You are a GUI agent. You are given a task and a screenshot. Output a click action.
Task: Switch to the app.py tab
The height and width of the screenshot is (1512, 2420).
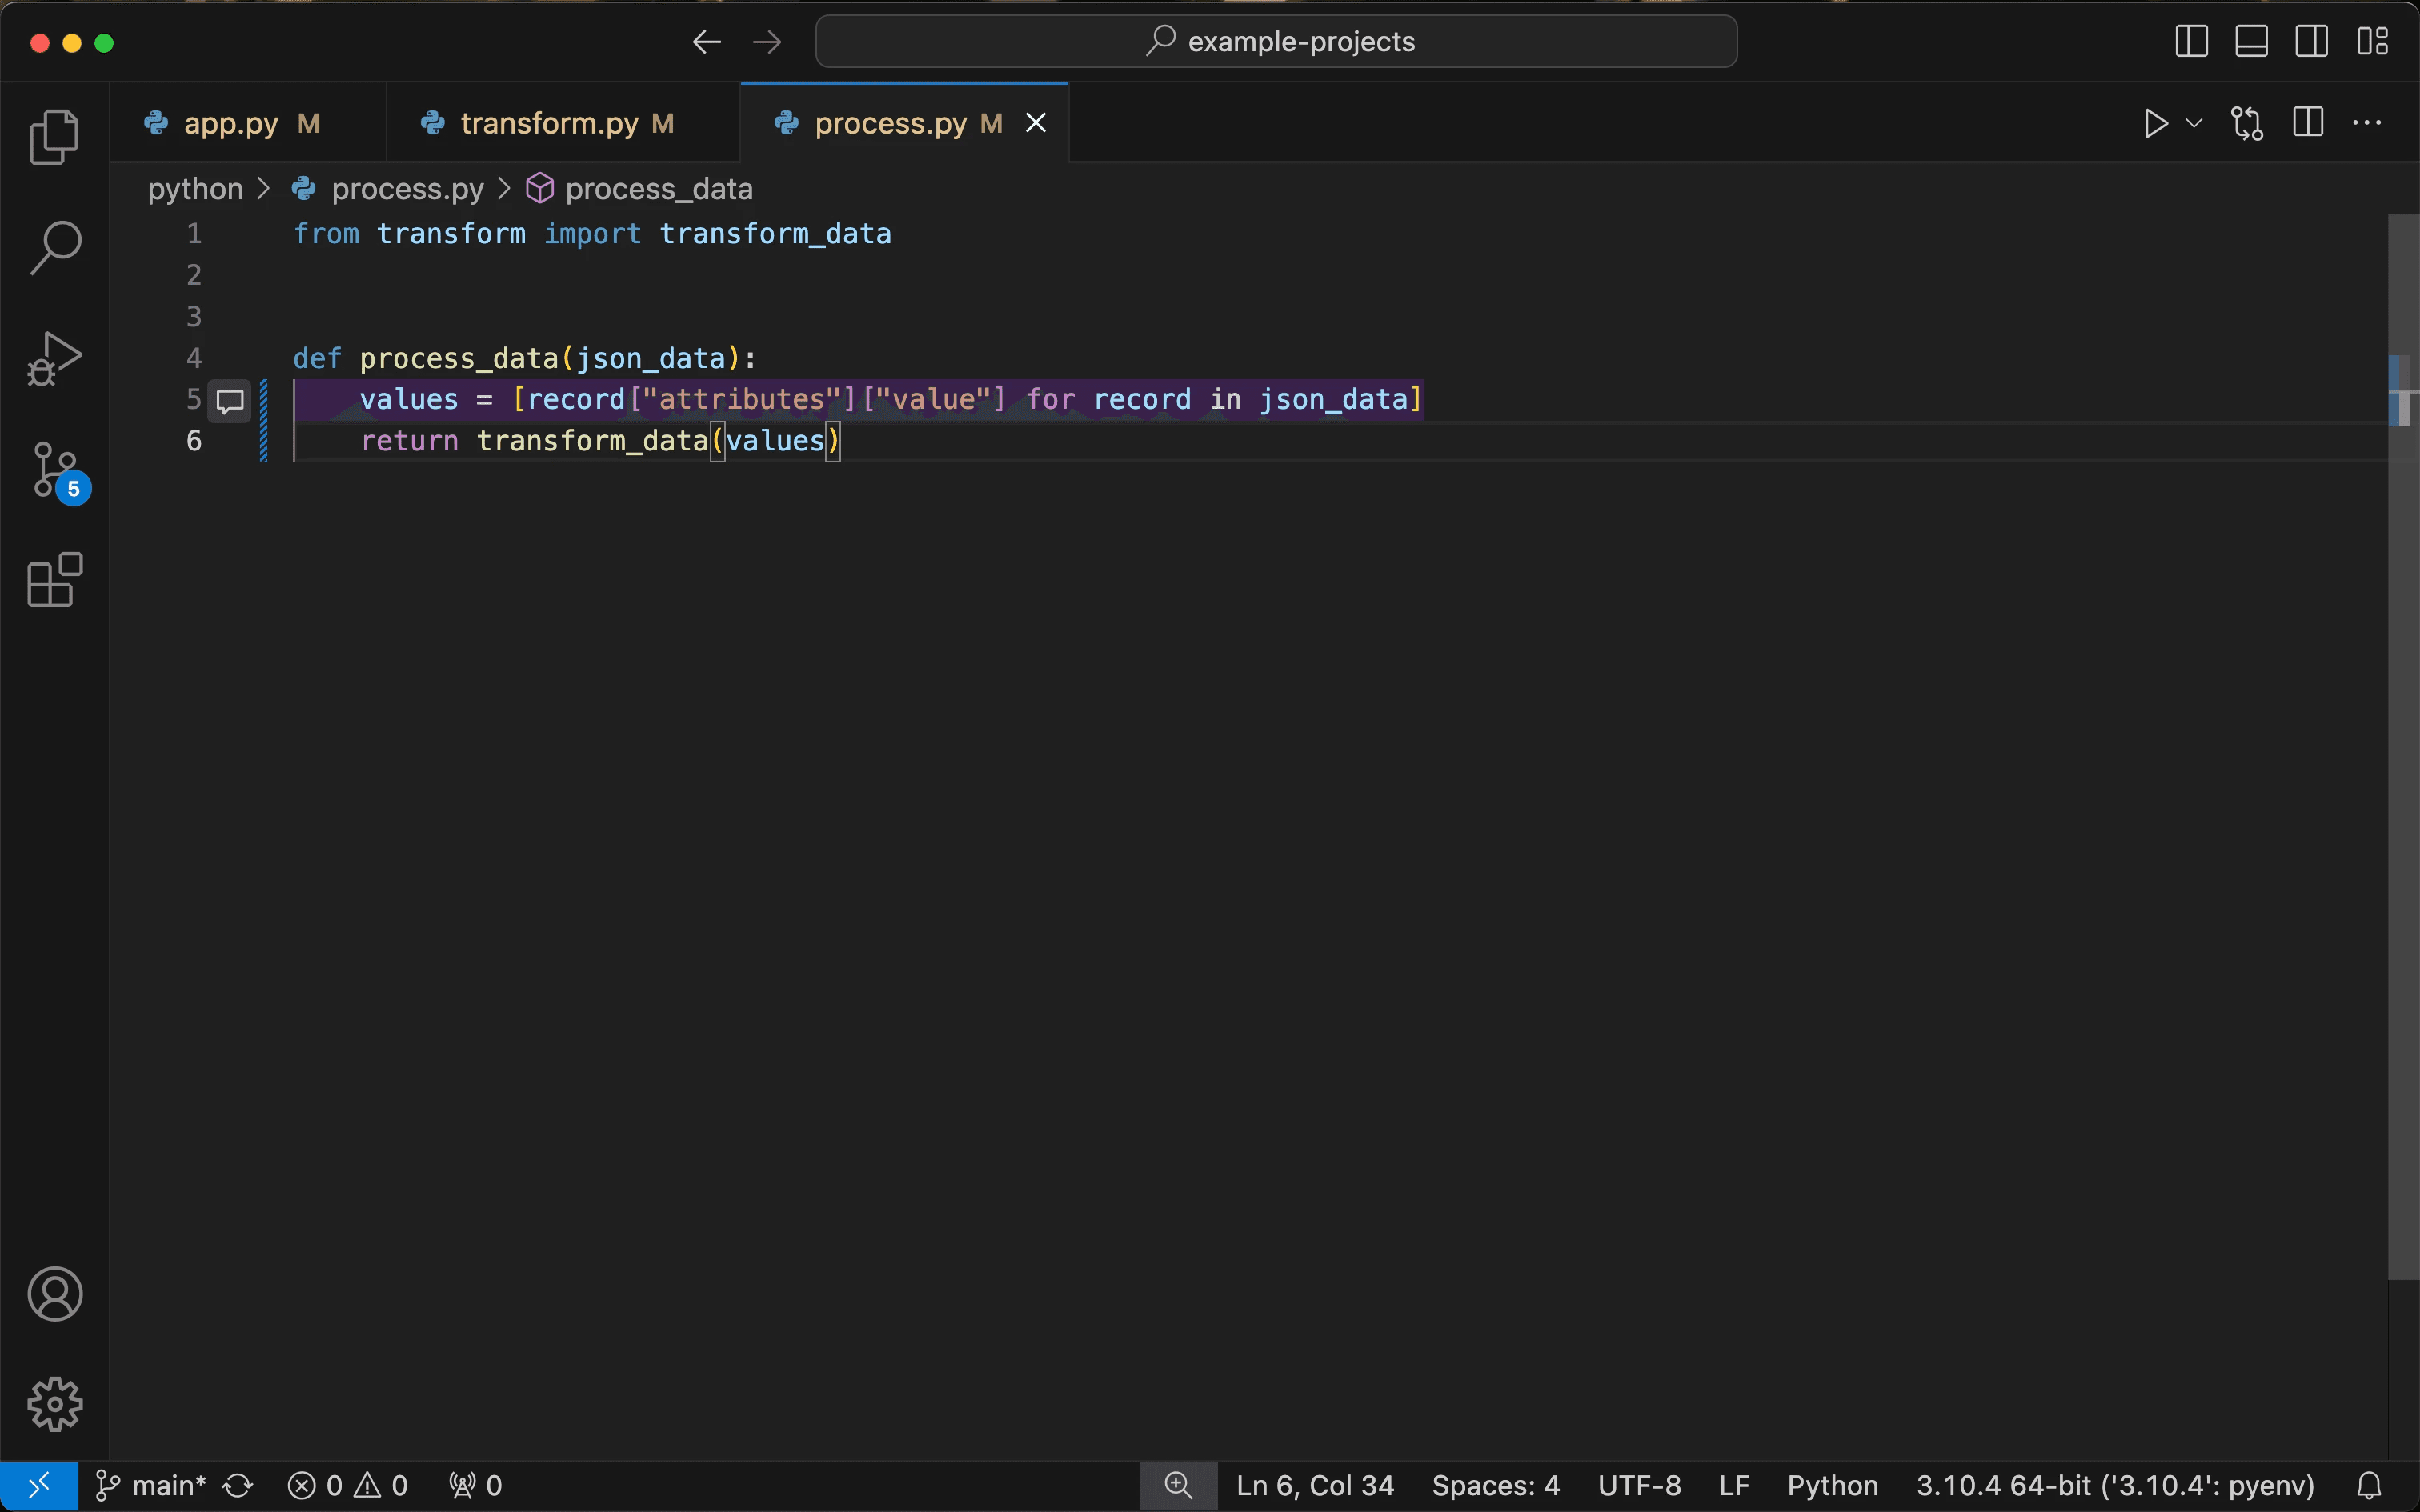(x=231, y=123)
